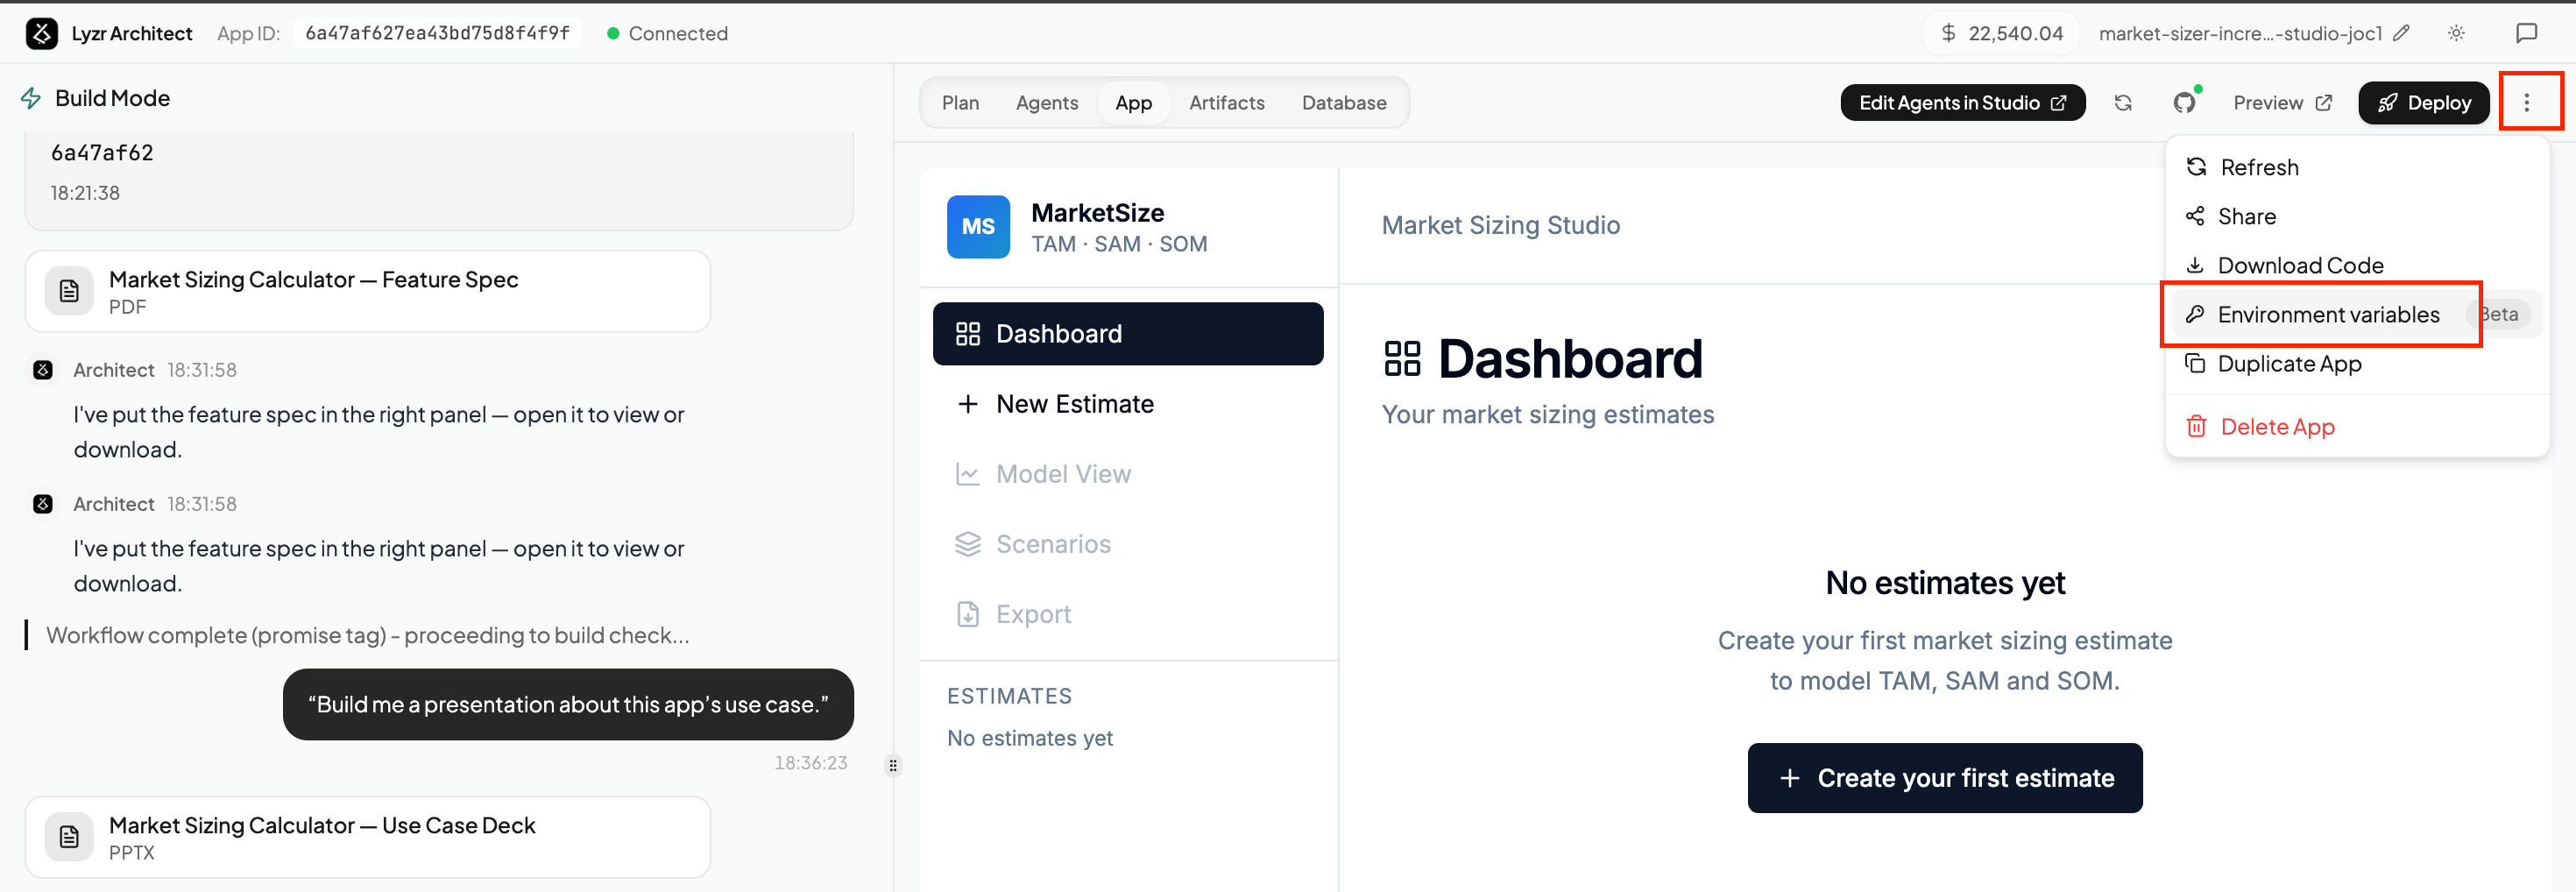Switch to the Agents tab
The width and height of the screenshot is (2576, 892).
coord(1046,103)
